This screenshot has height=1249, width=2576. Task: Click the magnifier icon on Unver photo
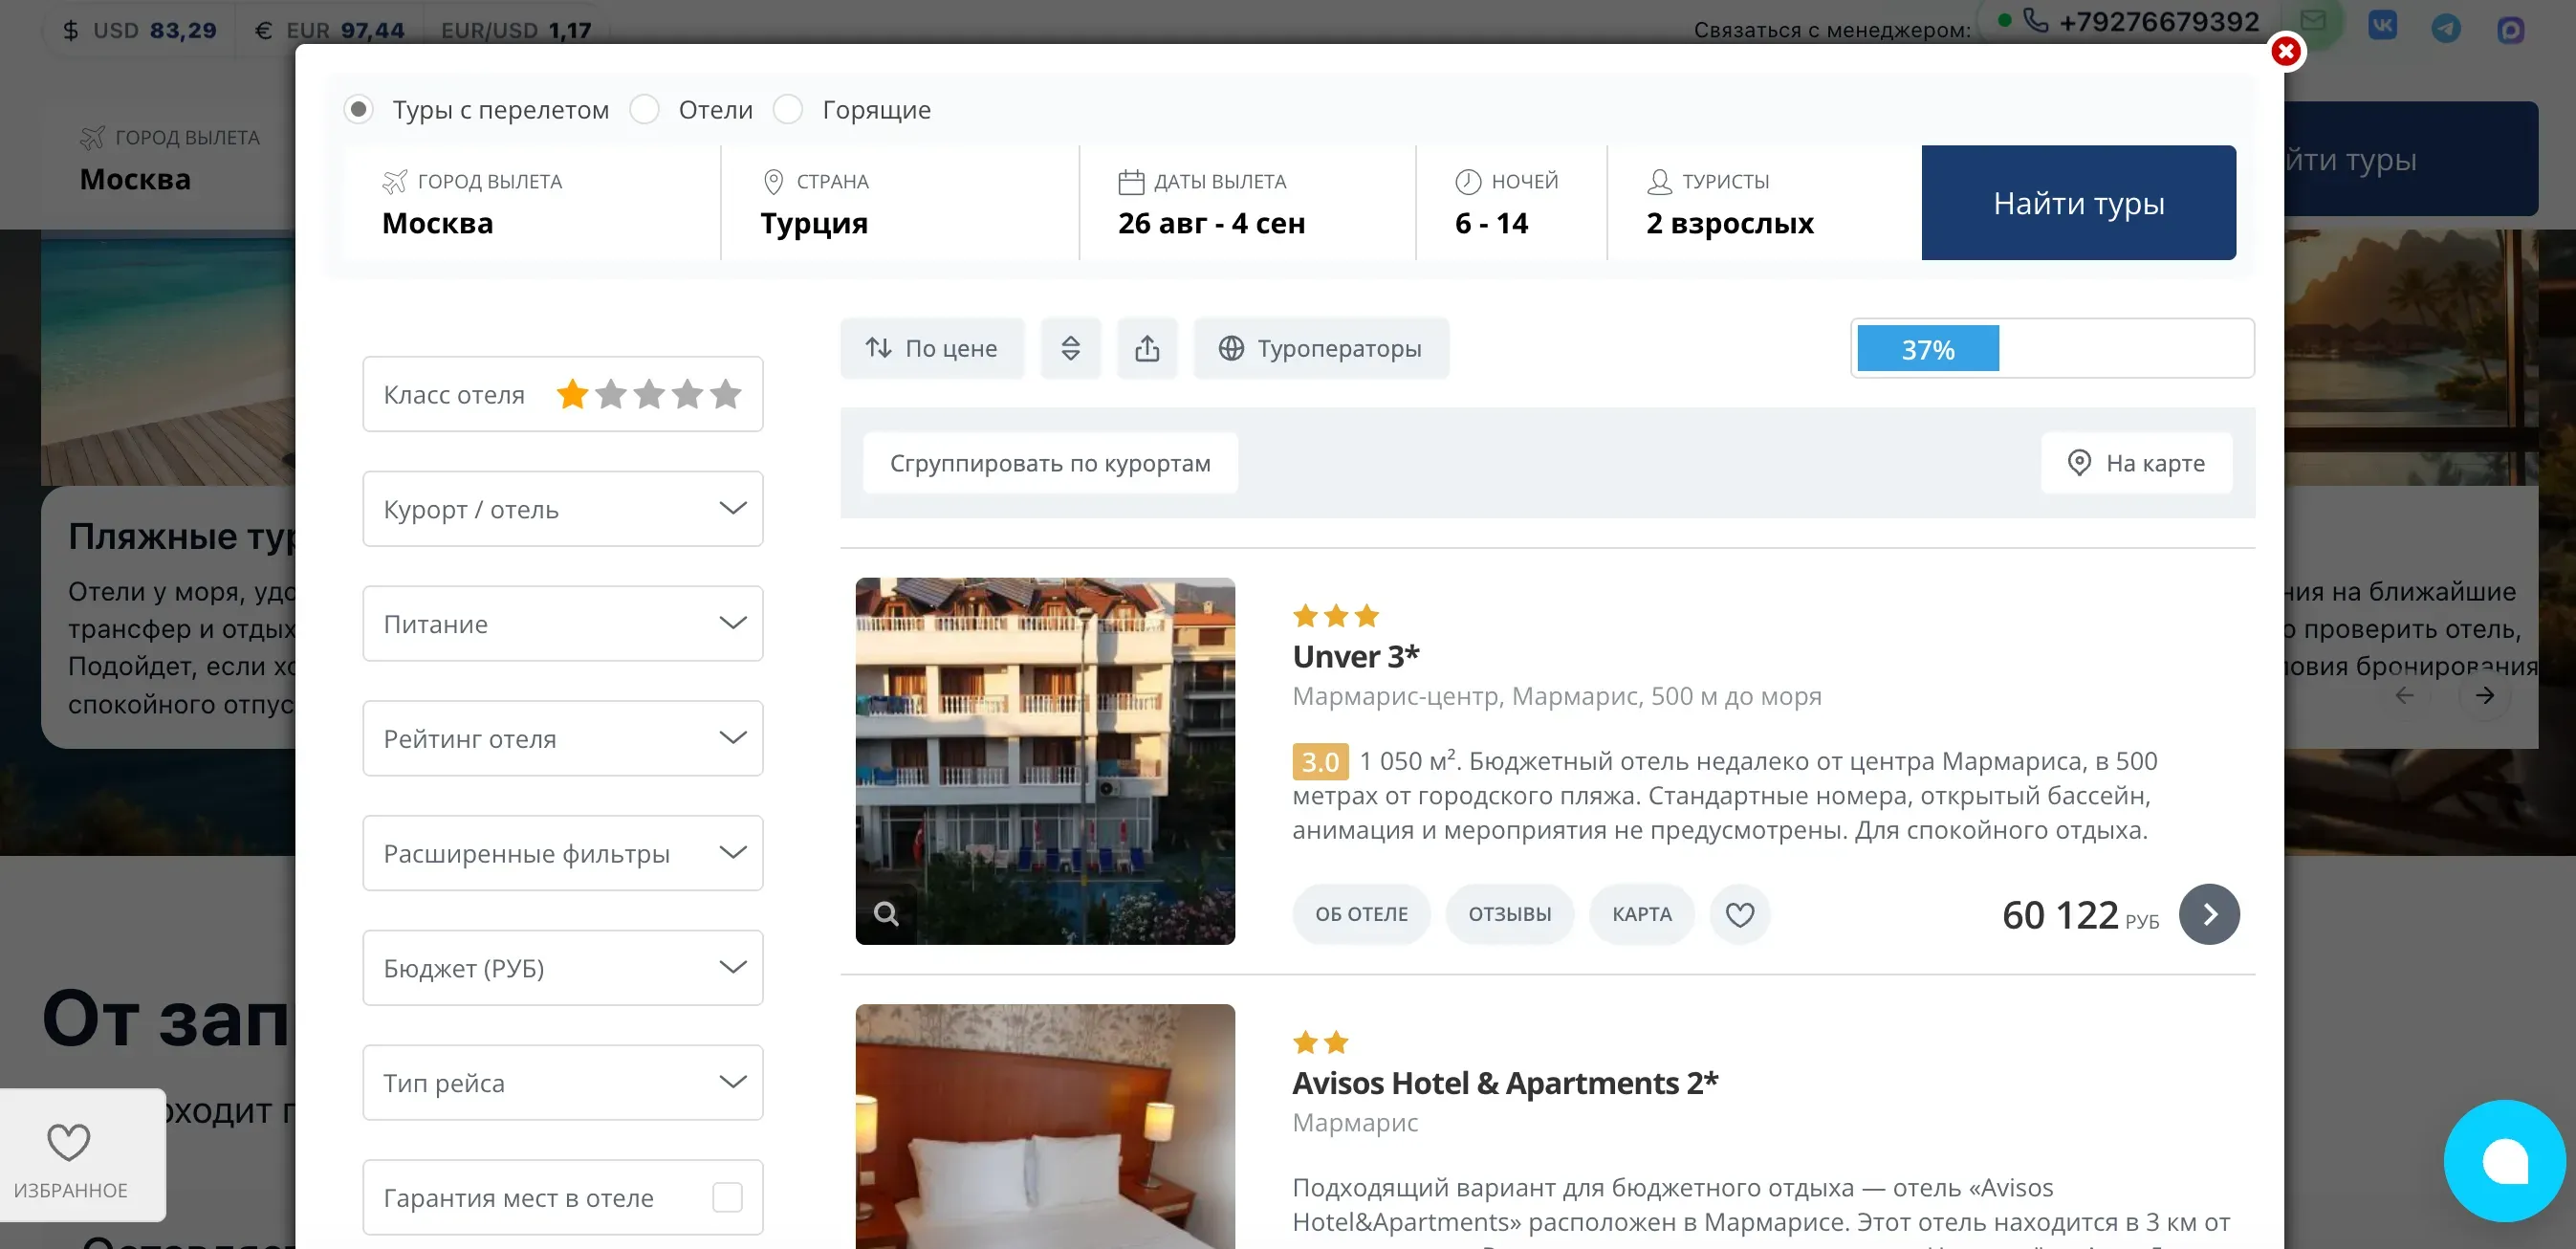(886, 913)
